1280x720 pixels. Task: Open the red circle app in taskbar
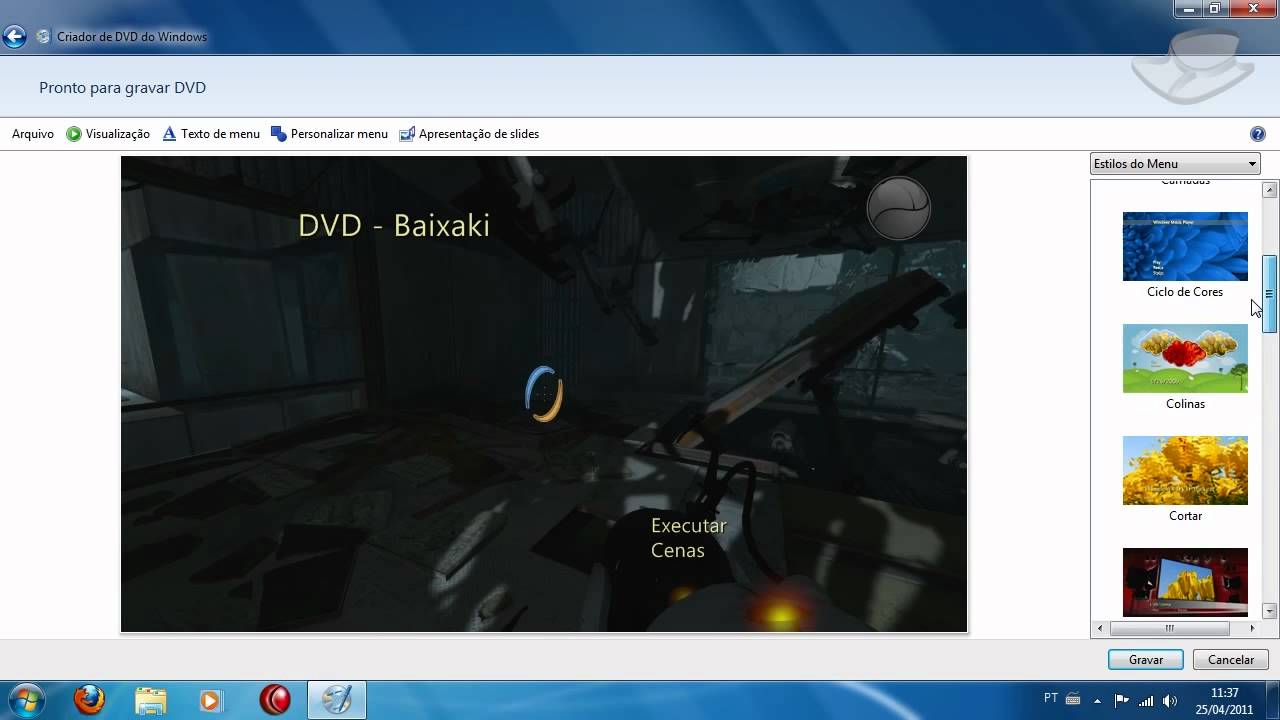pyautogui.click(x=275, y=700)
